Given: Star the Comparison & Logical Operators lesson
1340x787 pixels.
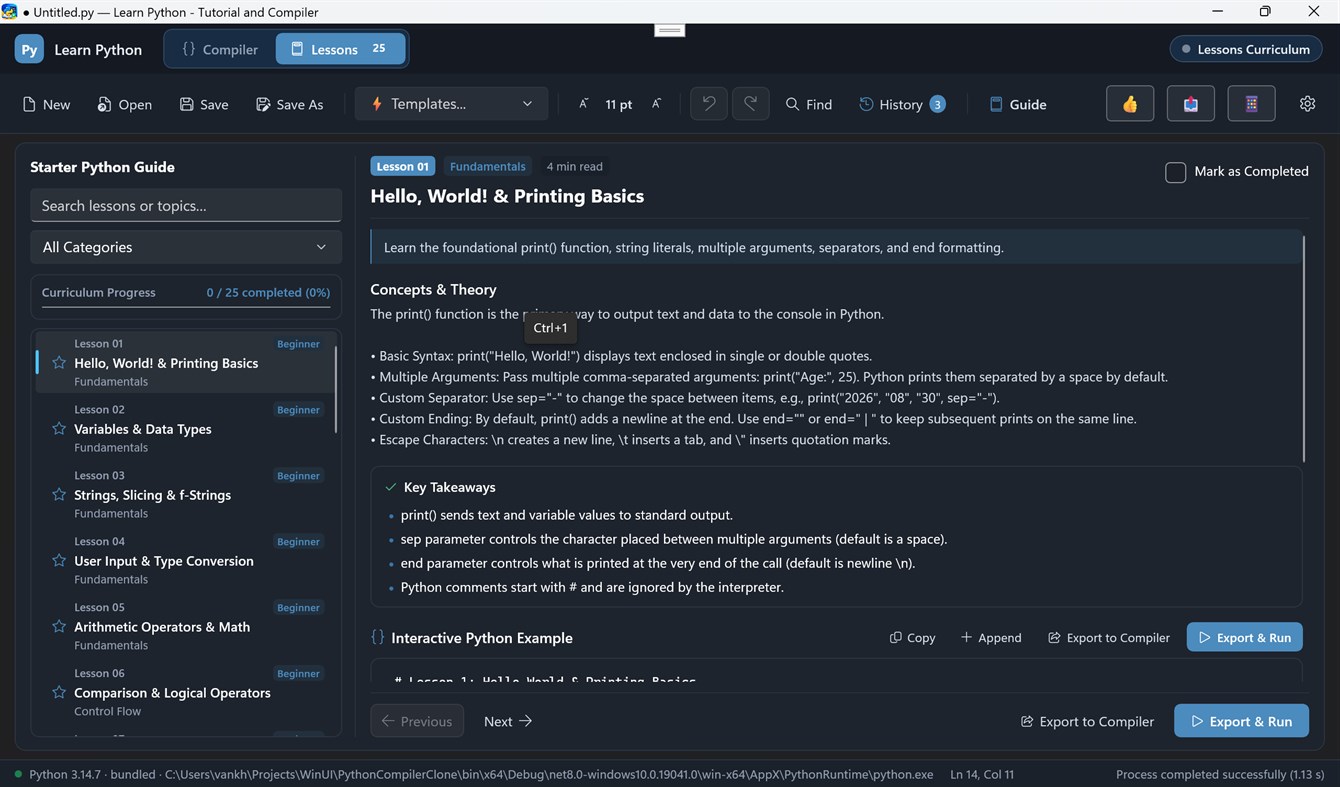Looking at the screenshot, I should click(x=59, y=693).
